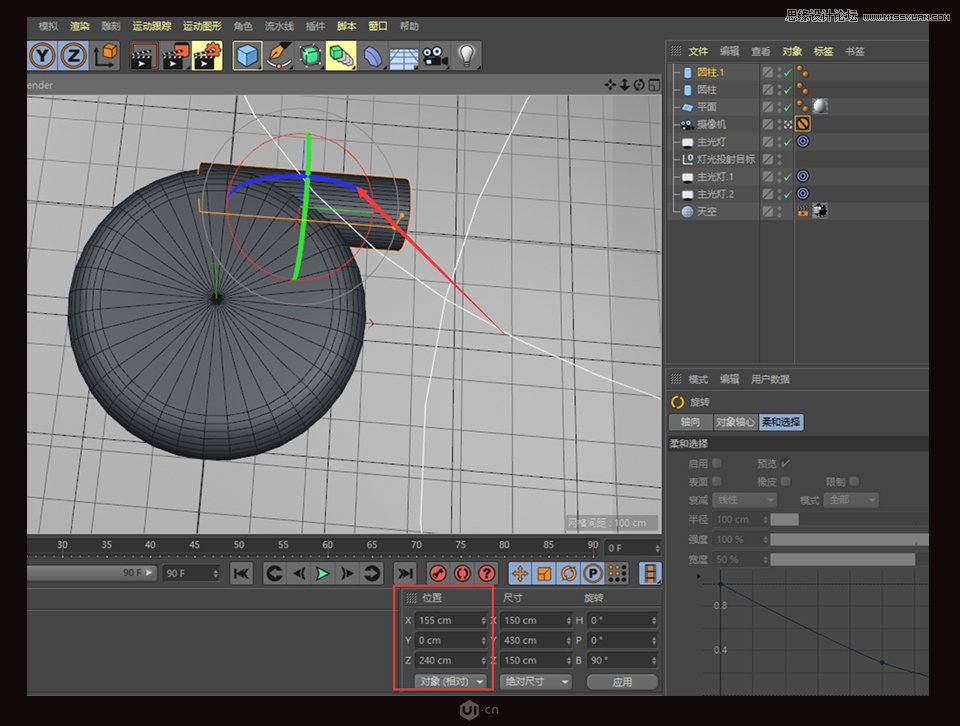This screenshot has height=726, width=960.
Task: Click the 应用 apply button
Action: 622,681
